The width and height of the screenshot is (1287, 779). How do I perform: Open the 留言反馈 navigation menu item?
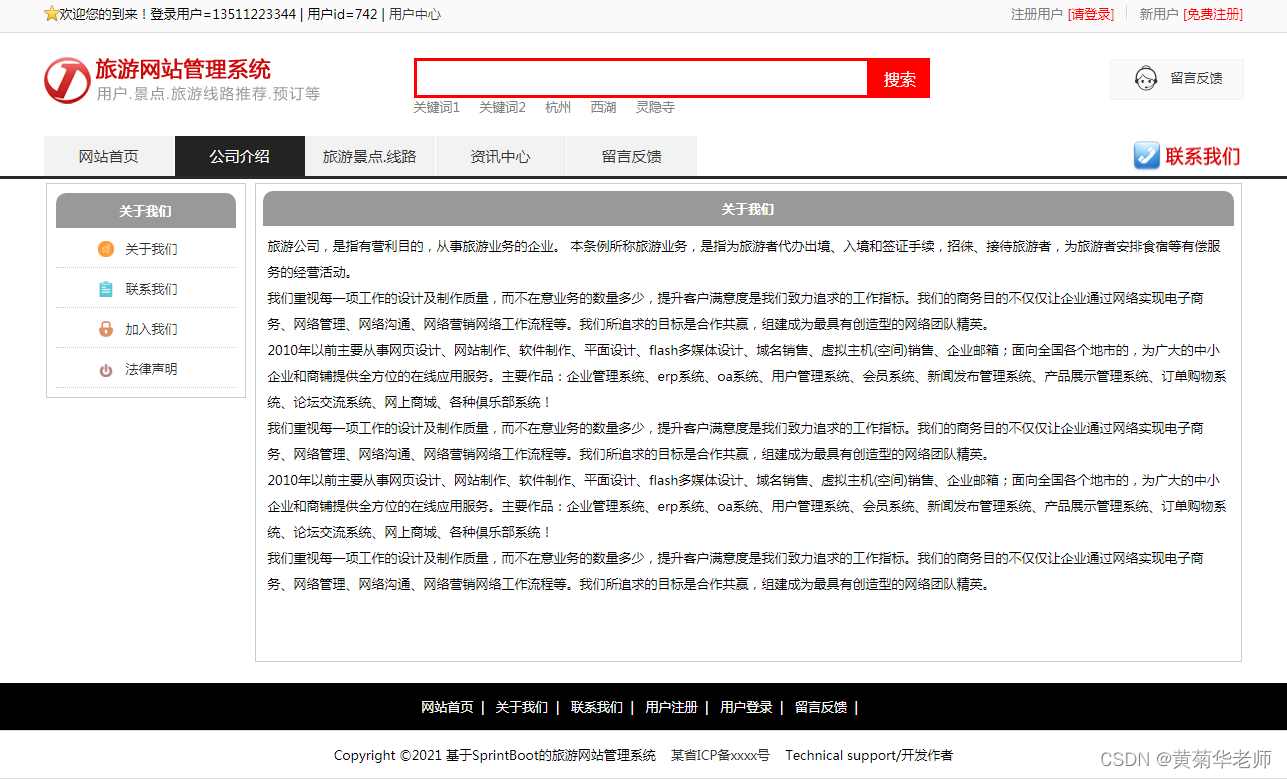[631, 156]
